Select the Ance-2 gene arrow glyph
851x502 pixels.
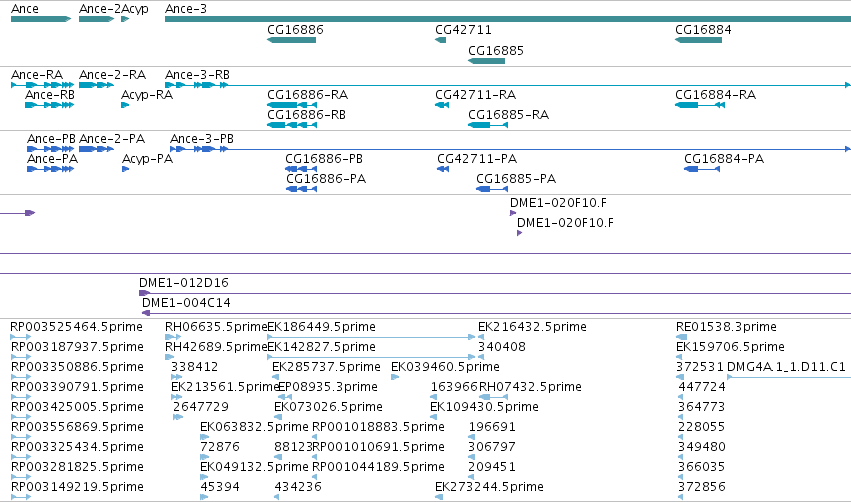click(97, 19)
